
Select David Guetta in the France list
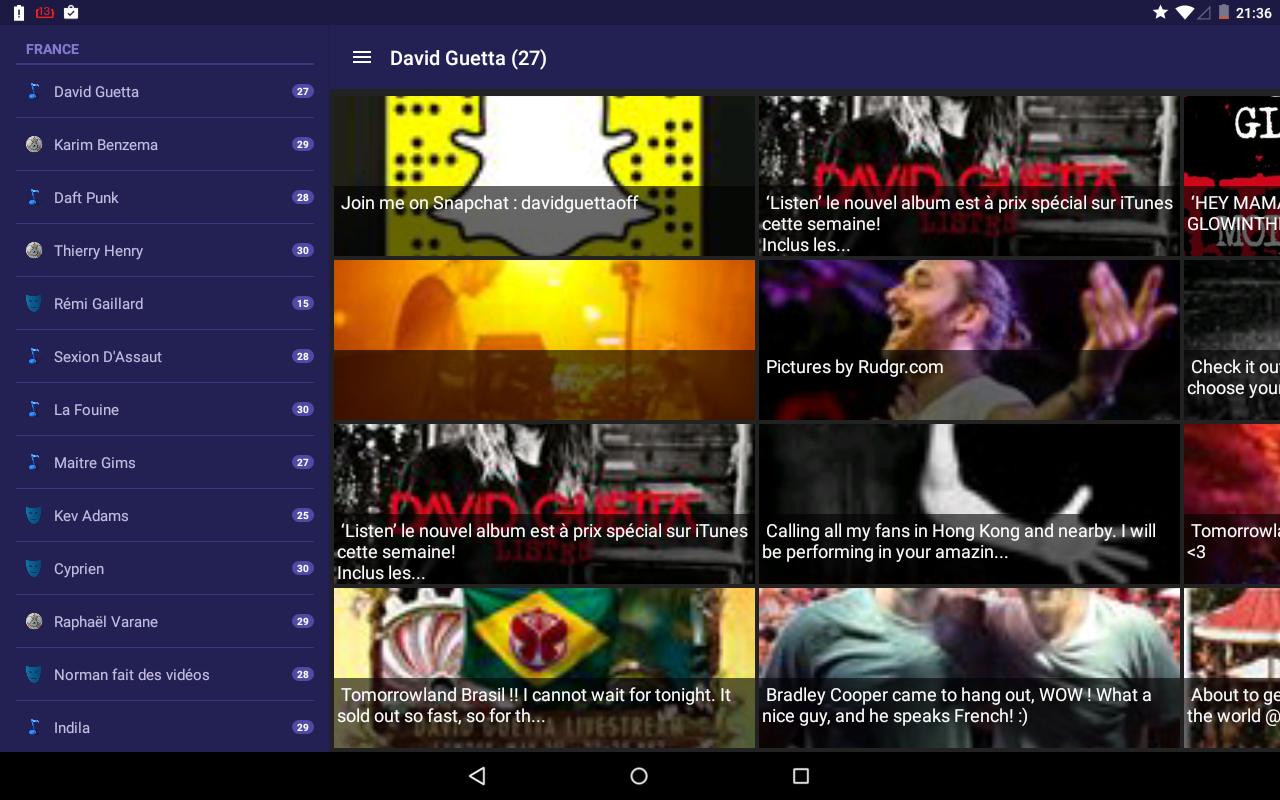tap(165, 91)
